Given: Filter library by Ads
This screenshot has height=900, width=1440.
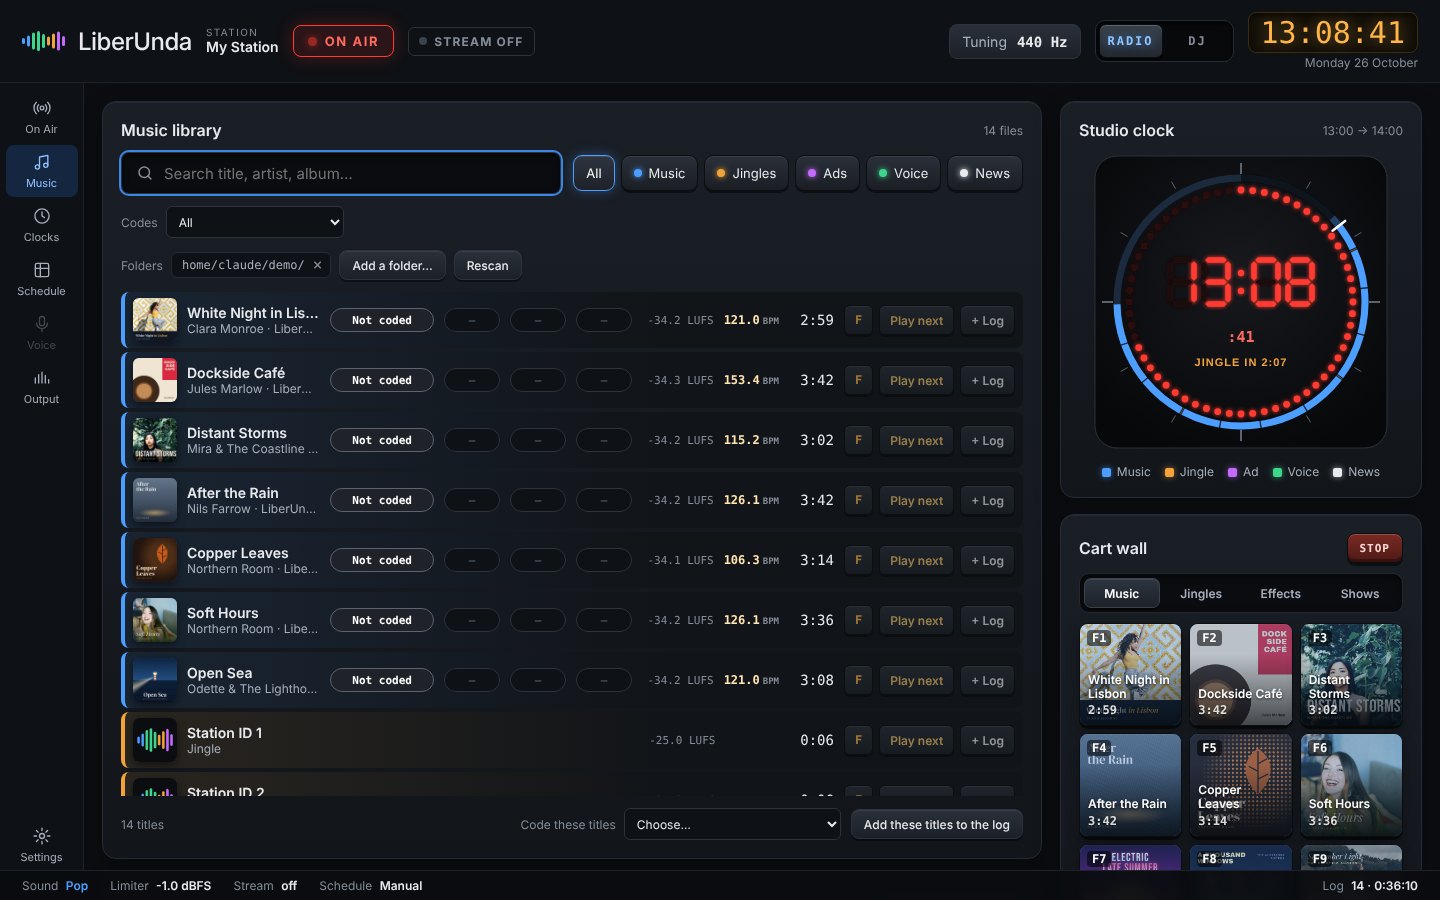Looking at the screenshot, I should click(827, 173).
